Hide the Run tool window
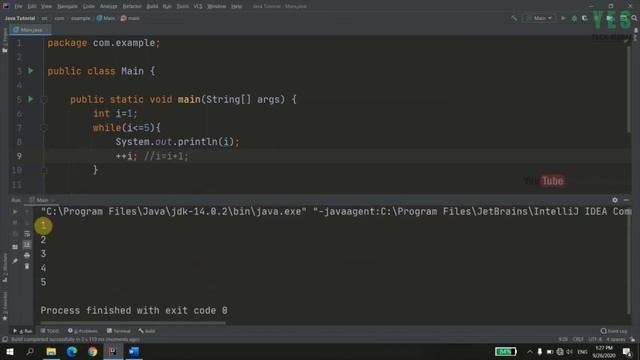The image size is (640, 360). point(626,200)
